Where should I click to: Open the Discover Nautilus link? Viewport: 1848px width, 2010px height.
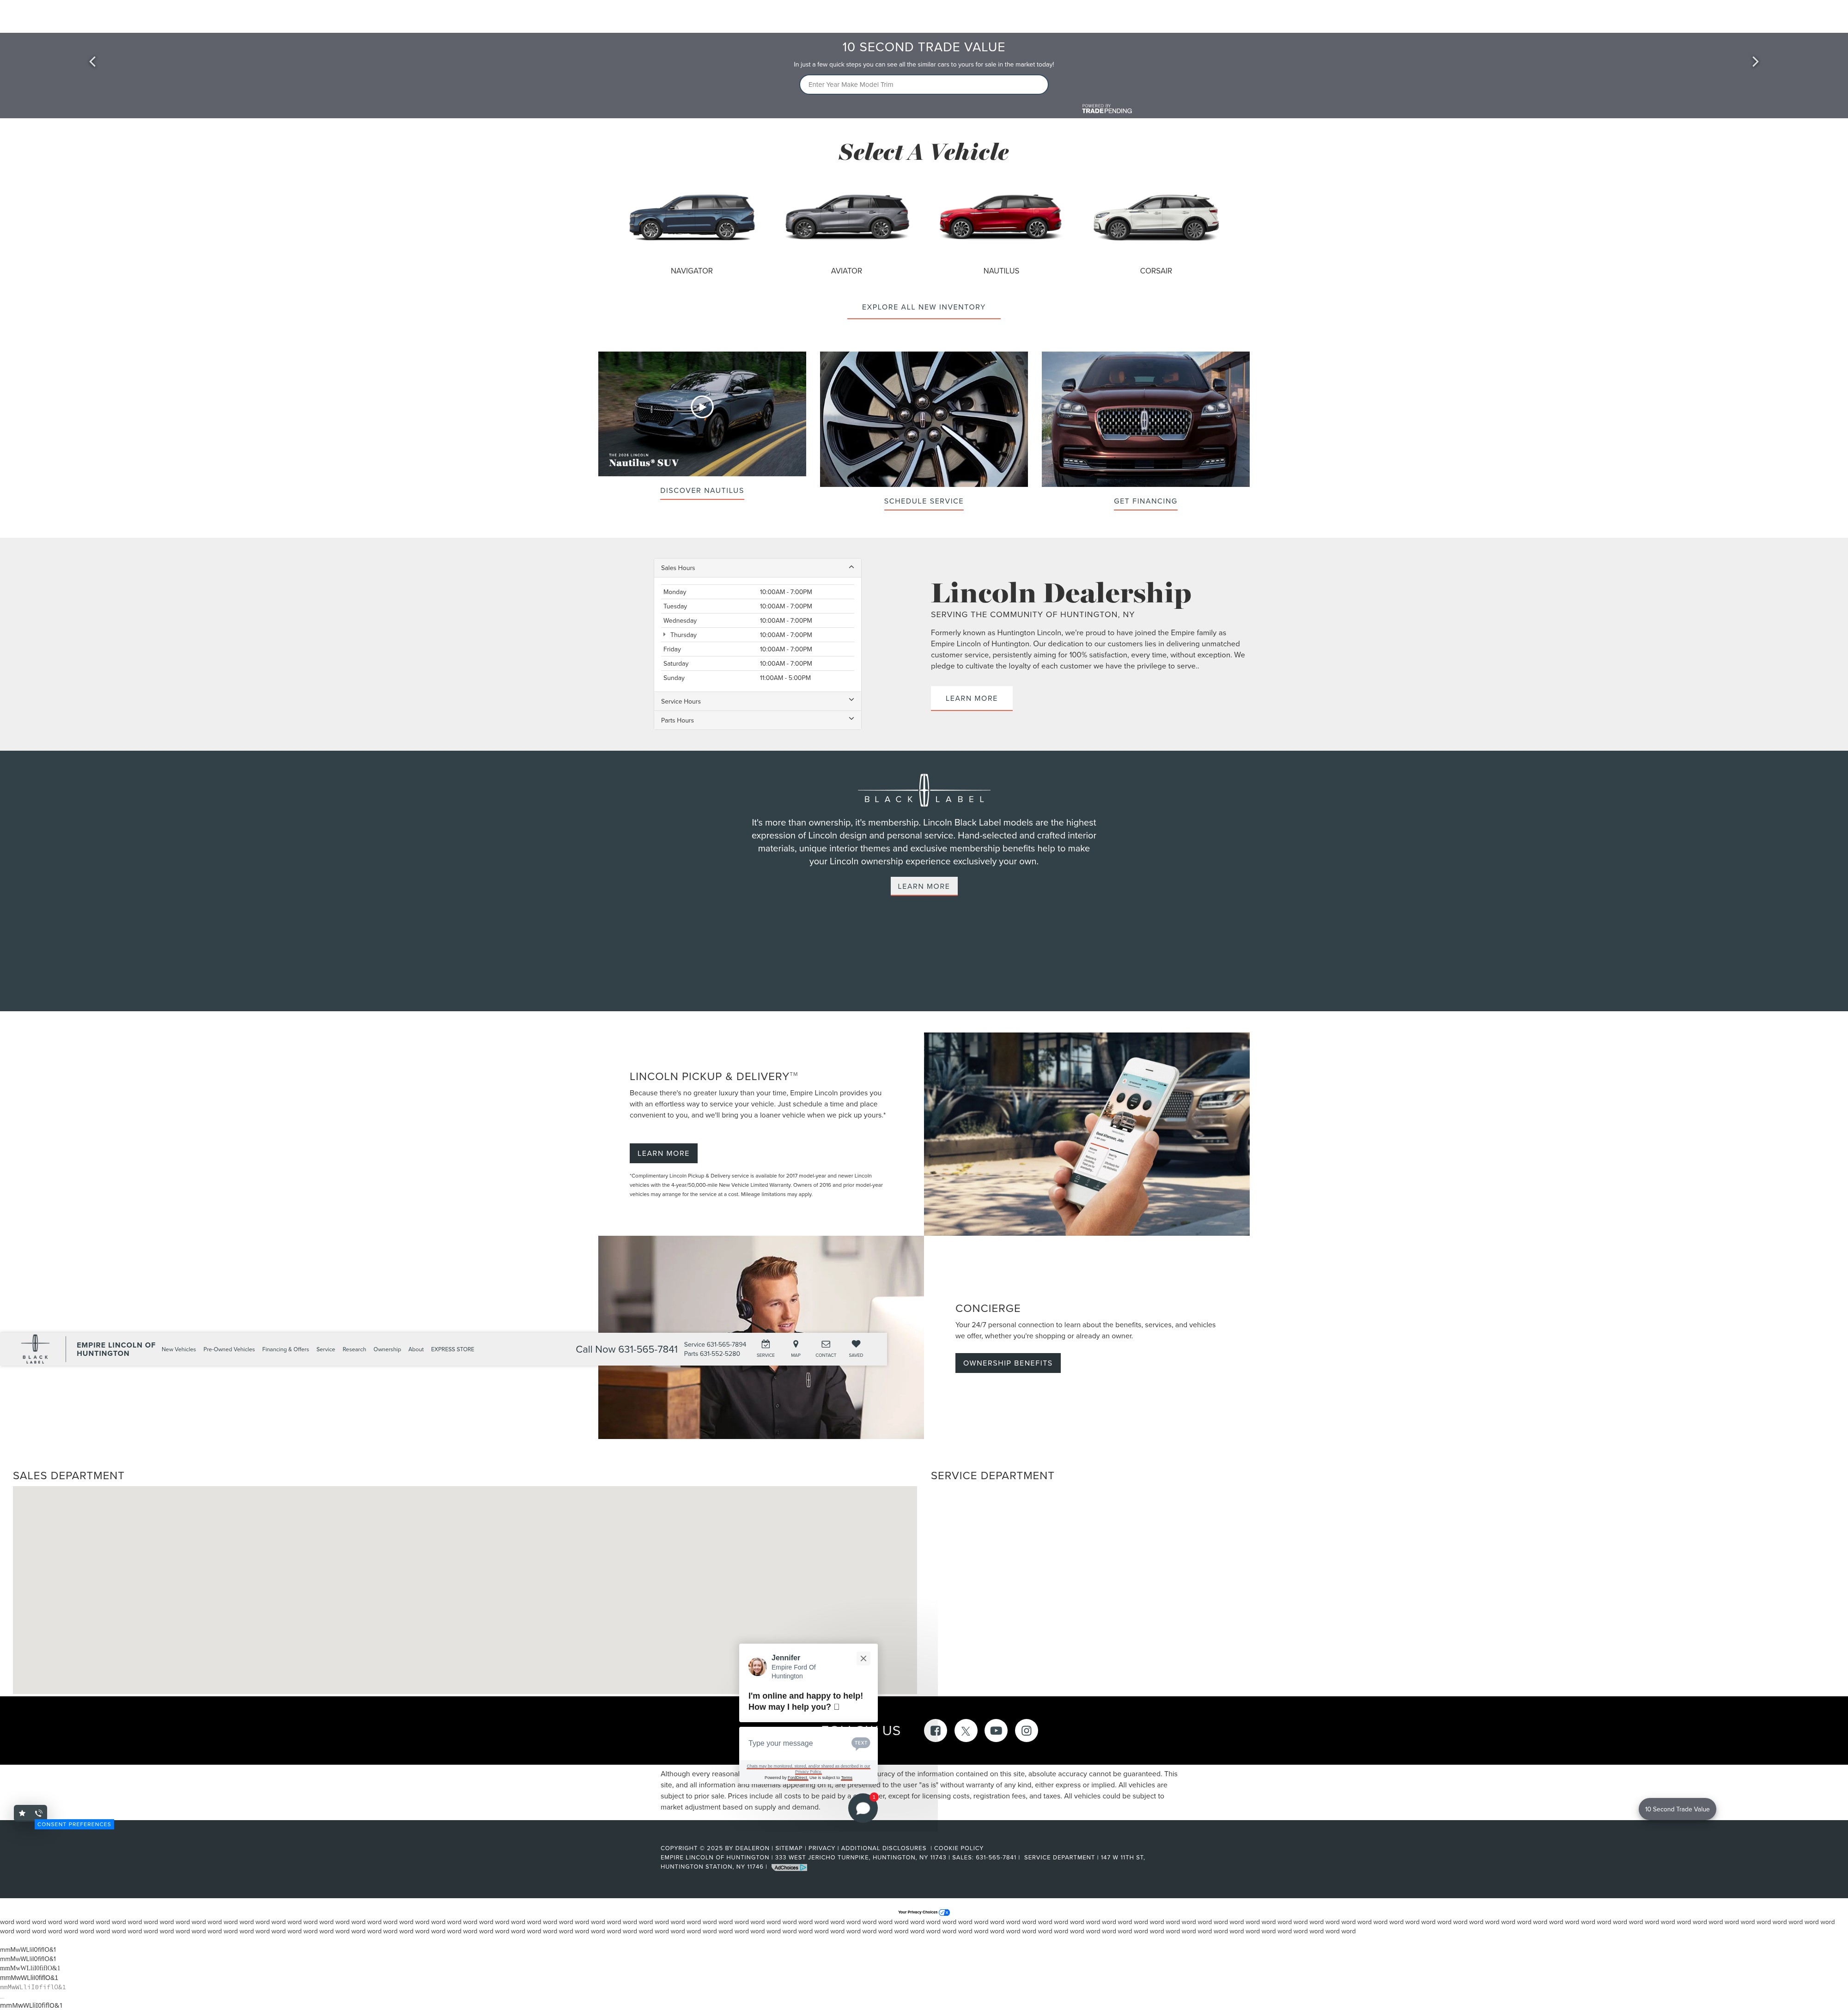(702, 491)
